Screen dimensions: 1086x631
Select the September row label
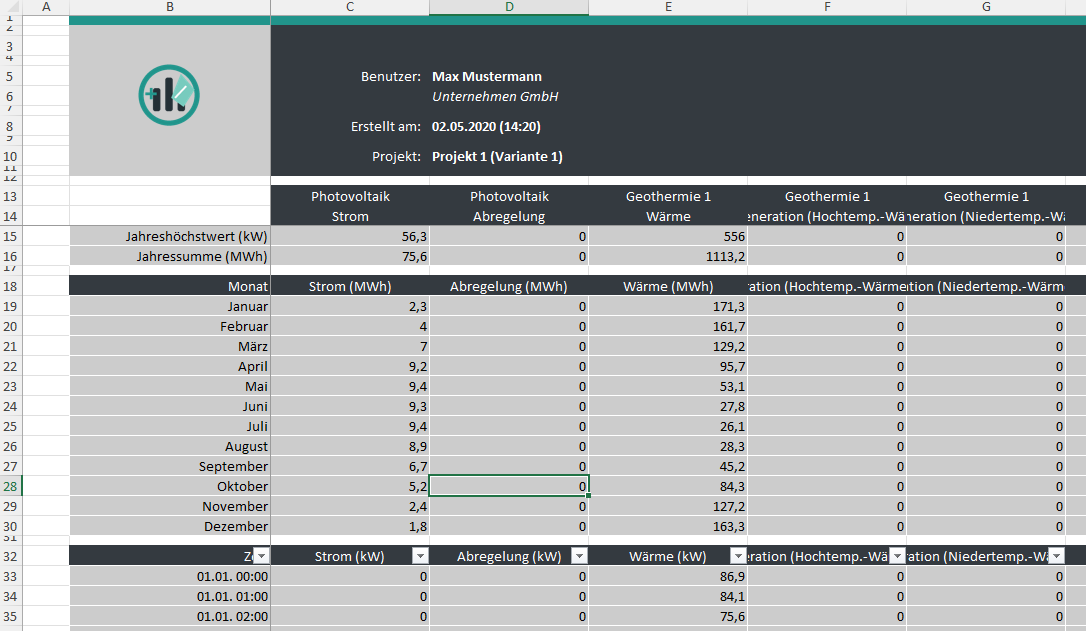(x=170, y=467)
